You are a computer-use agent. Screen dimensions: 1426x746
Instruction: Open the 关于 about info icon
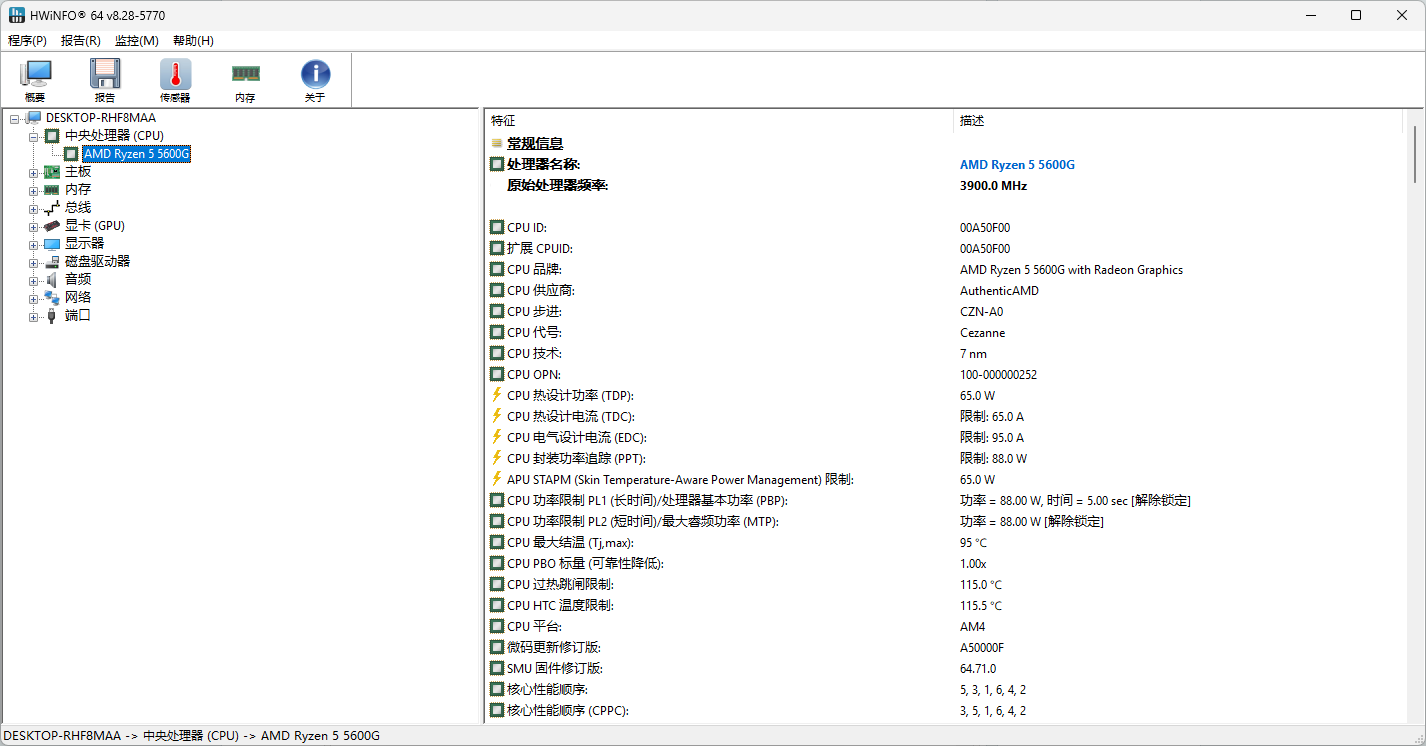(x=315, y=74)
